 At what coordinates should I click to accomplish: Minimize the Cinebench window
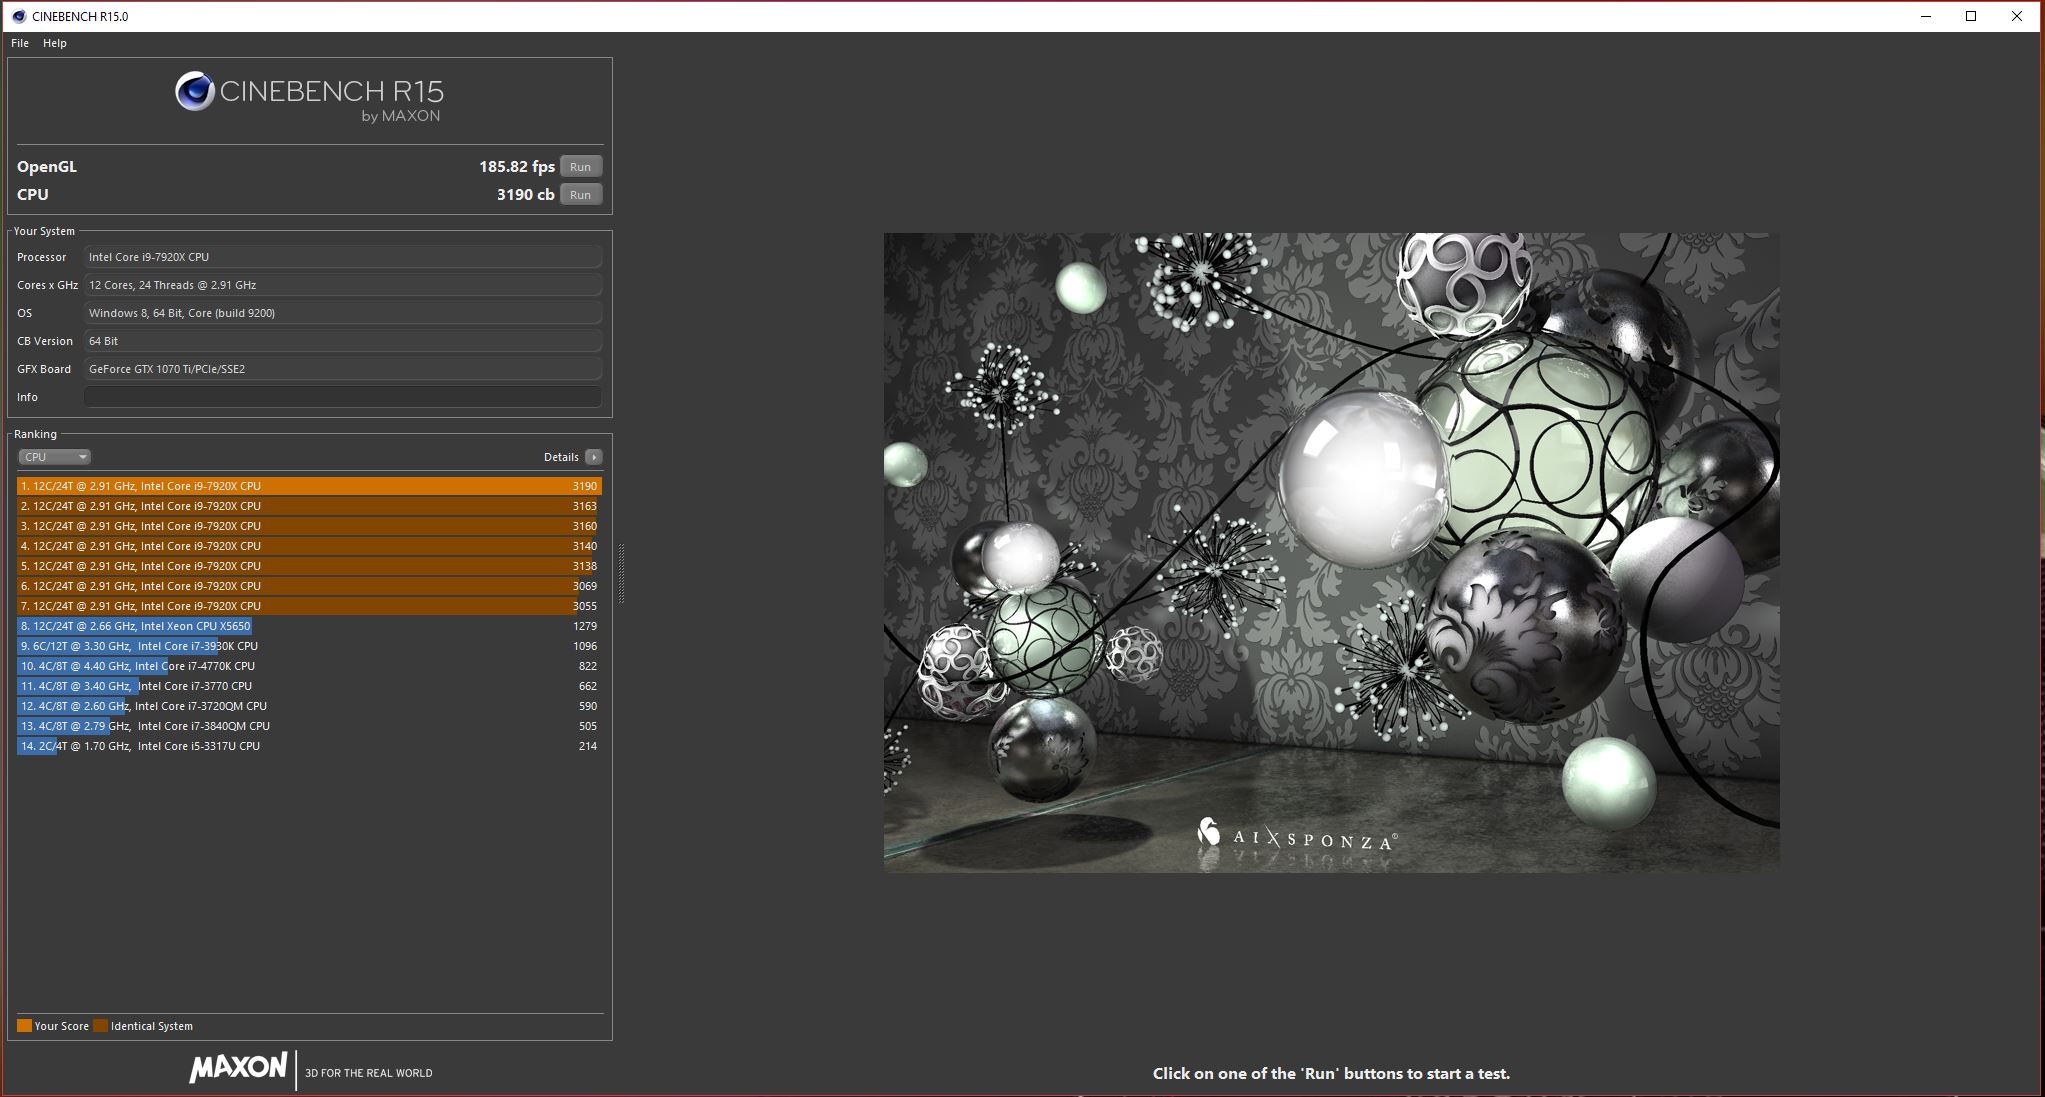[x=1926, y=16]
